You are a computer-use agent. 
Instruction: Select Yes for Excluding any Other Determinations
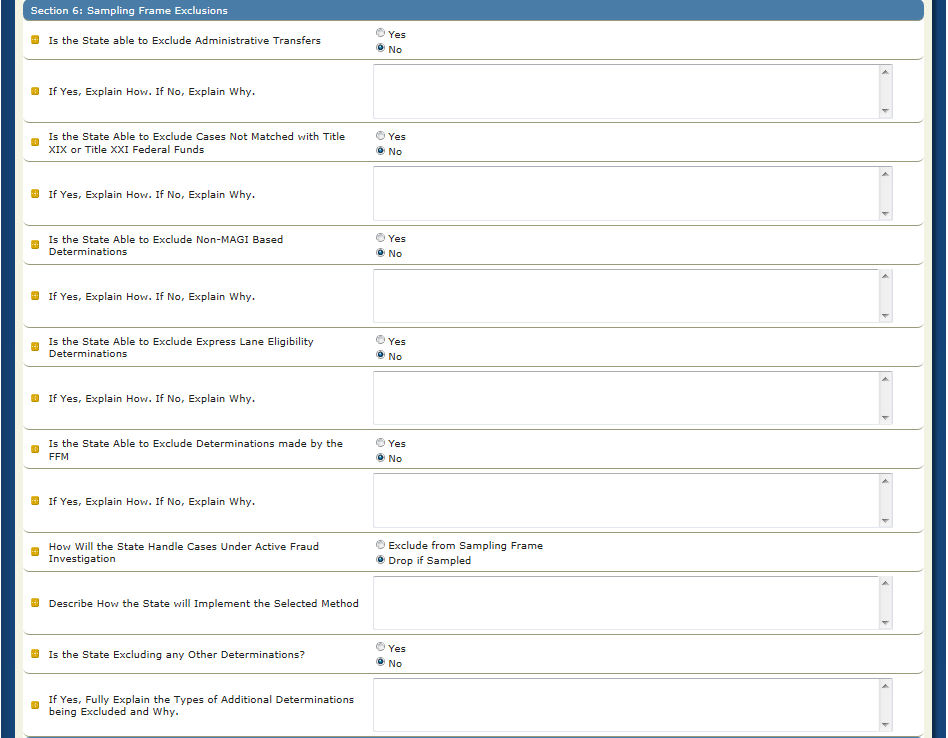click(380, 647)
